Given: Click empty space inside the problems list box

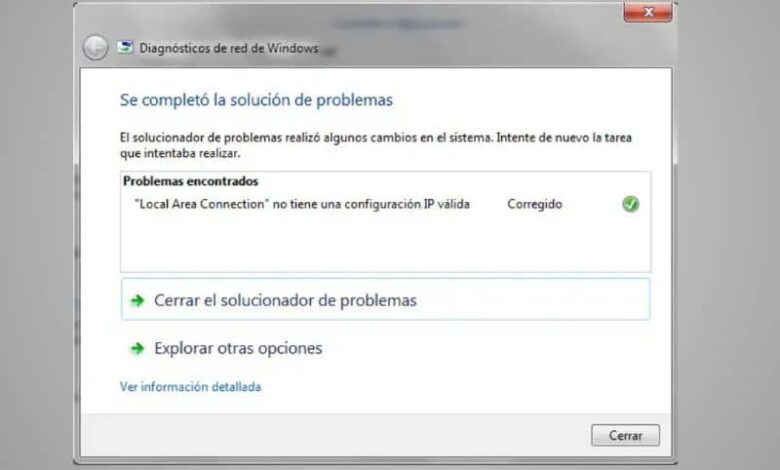Looking at the screenshot, I should point(386,244).
